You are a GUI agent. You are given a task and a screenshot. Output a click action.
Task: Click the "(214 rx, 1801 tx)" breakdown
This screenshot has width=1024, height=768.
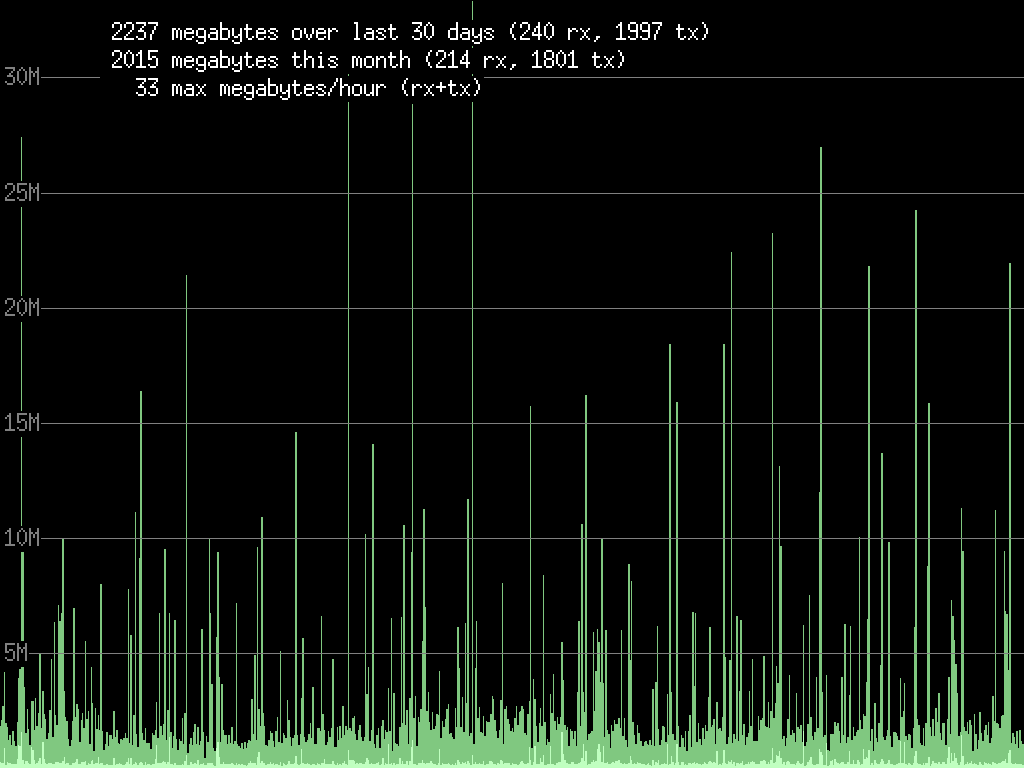525,61
